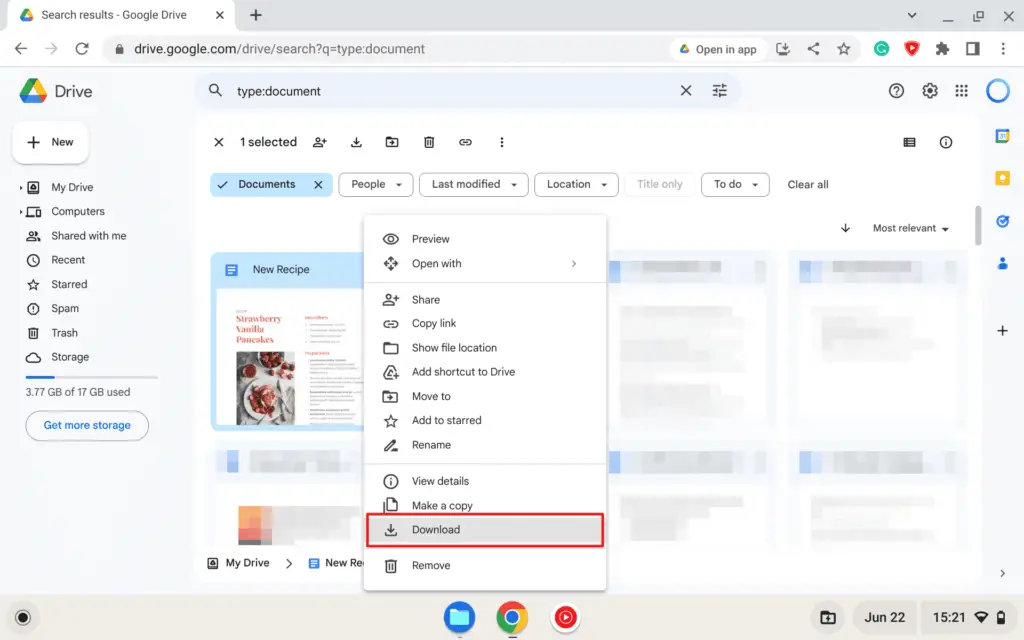Open the Last modified filter dropdown
This screenshot has width=1024, height=640.
(473, 184)
